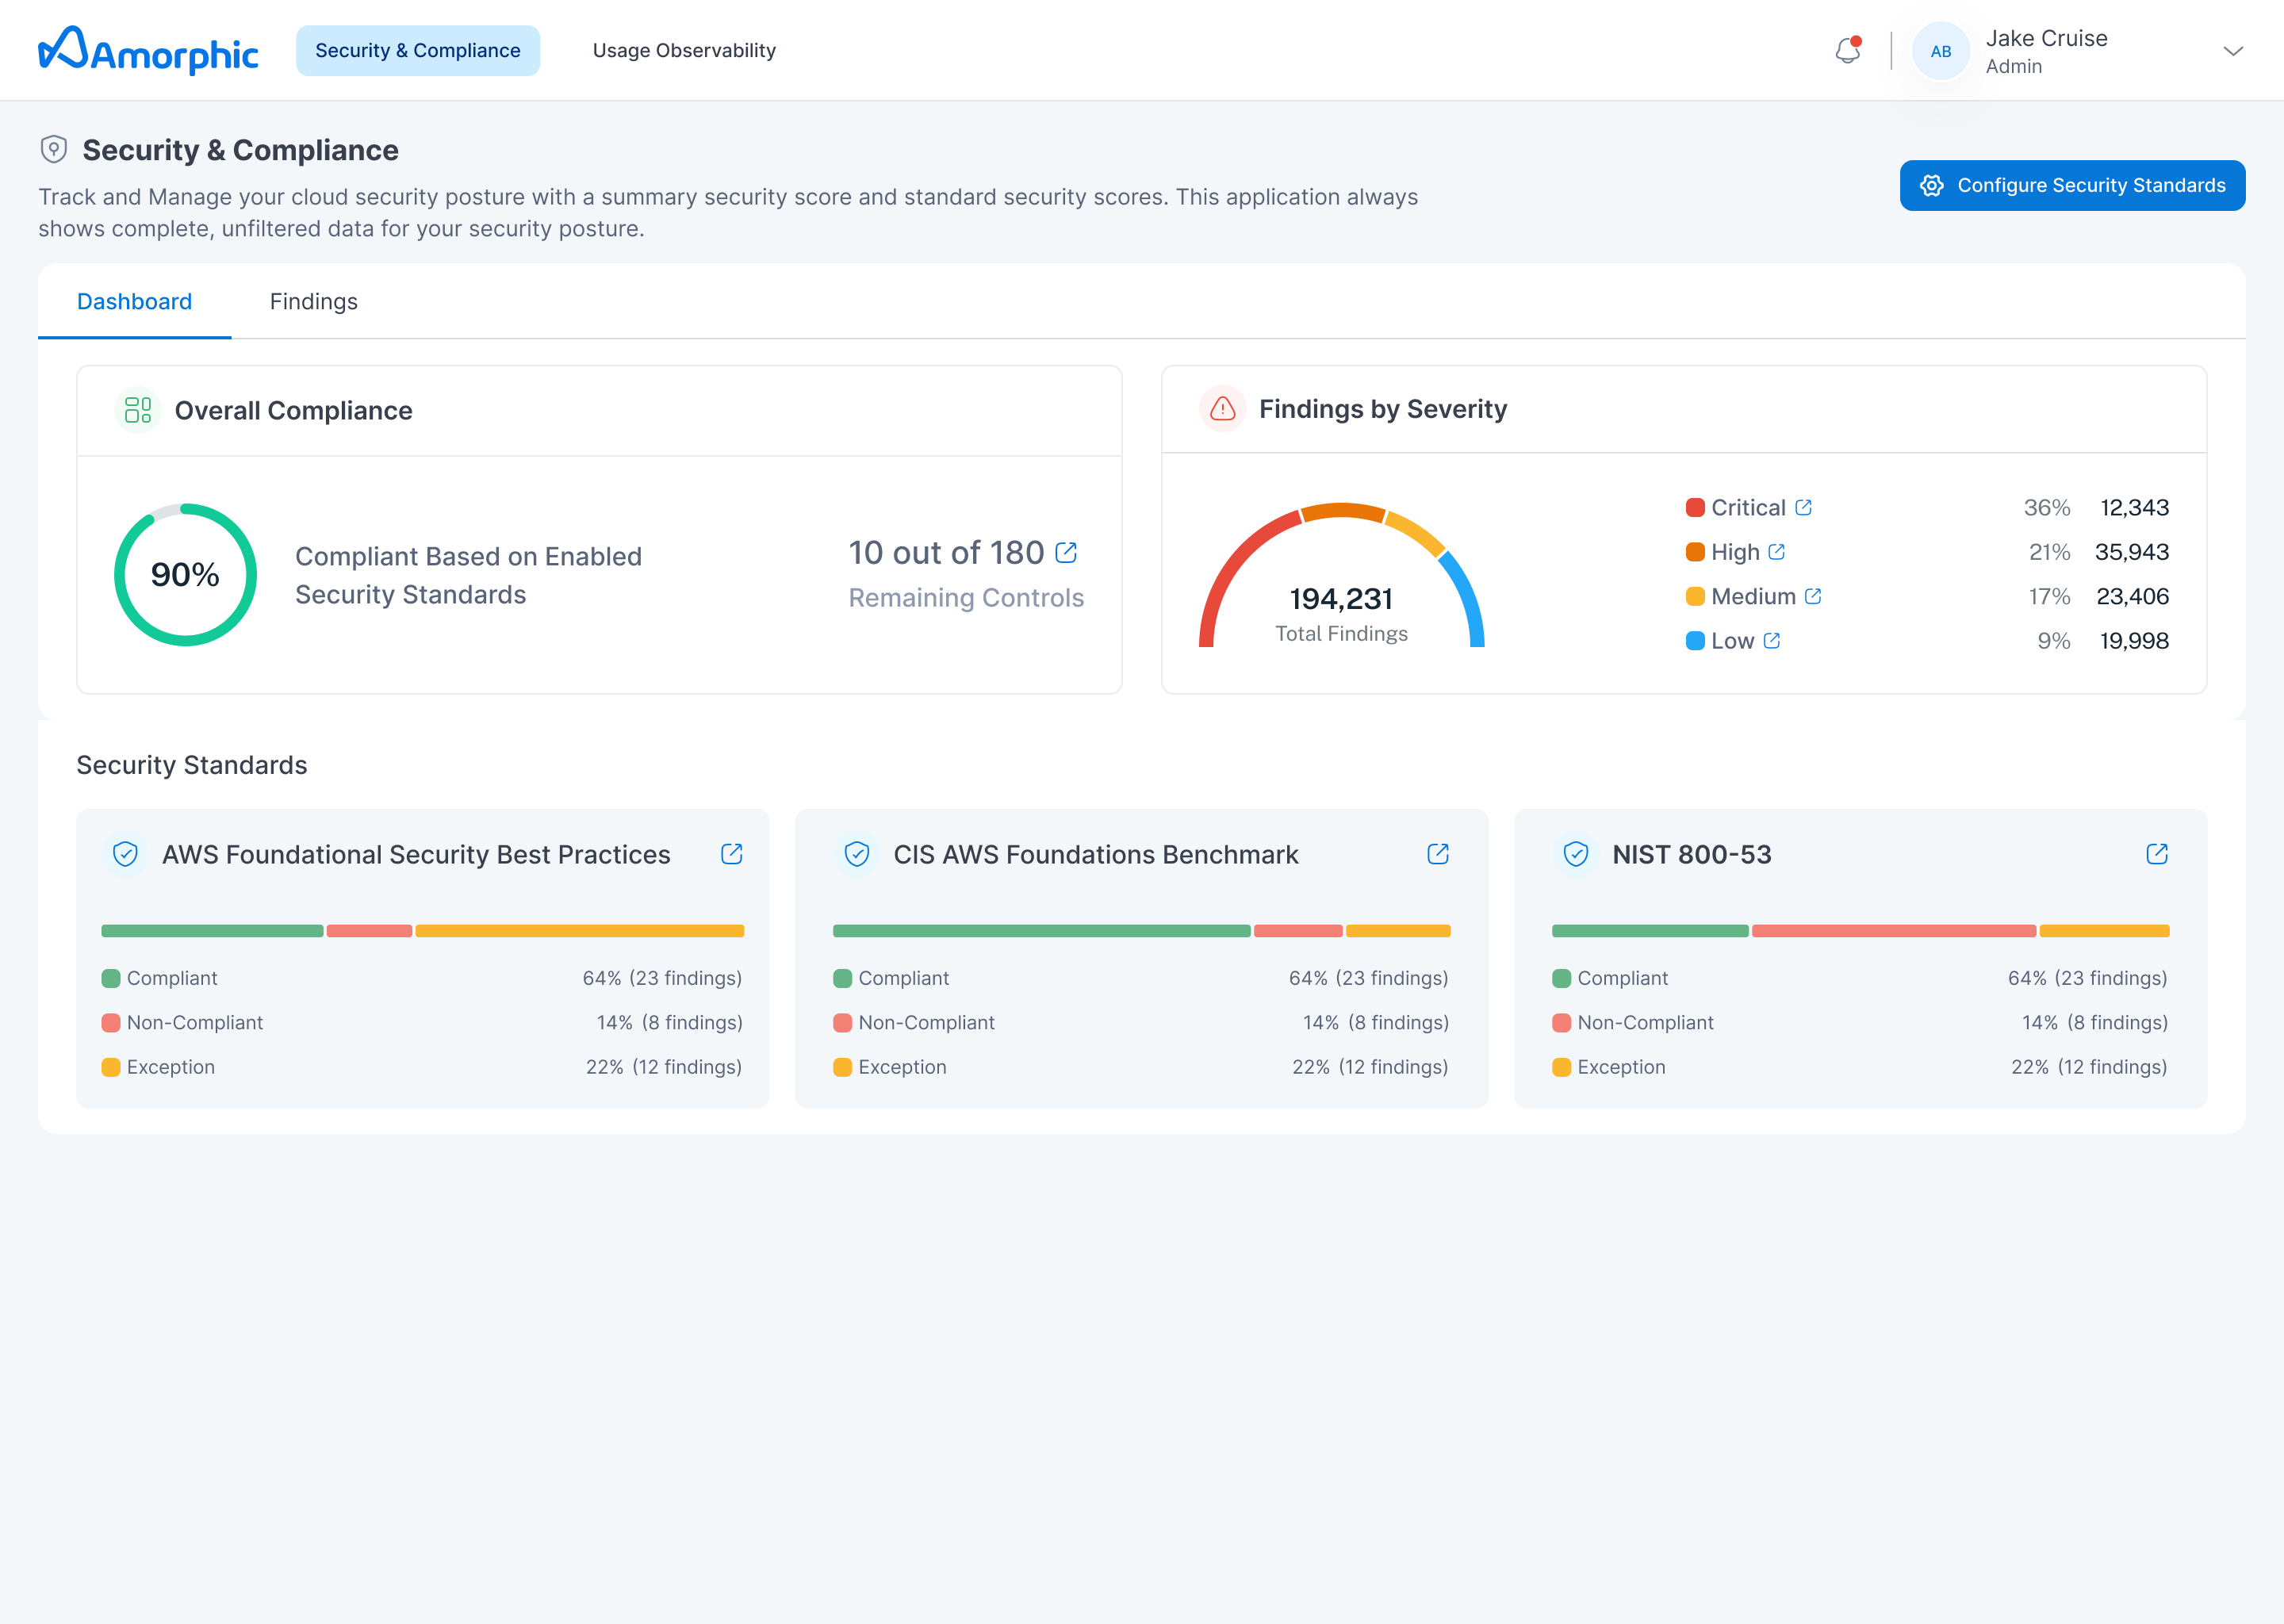Open the Low findings external link icon

1772,641
